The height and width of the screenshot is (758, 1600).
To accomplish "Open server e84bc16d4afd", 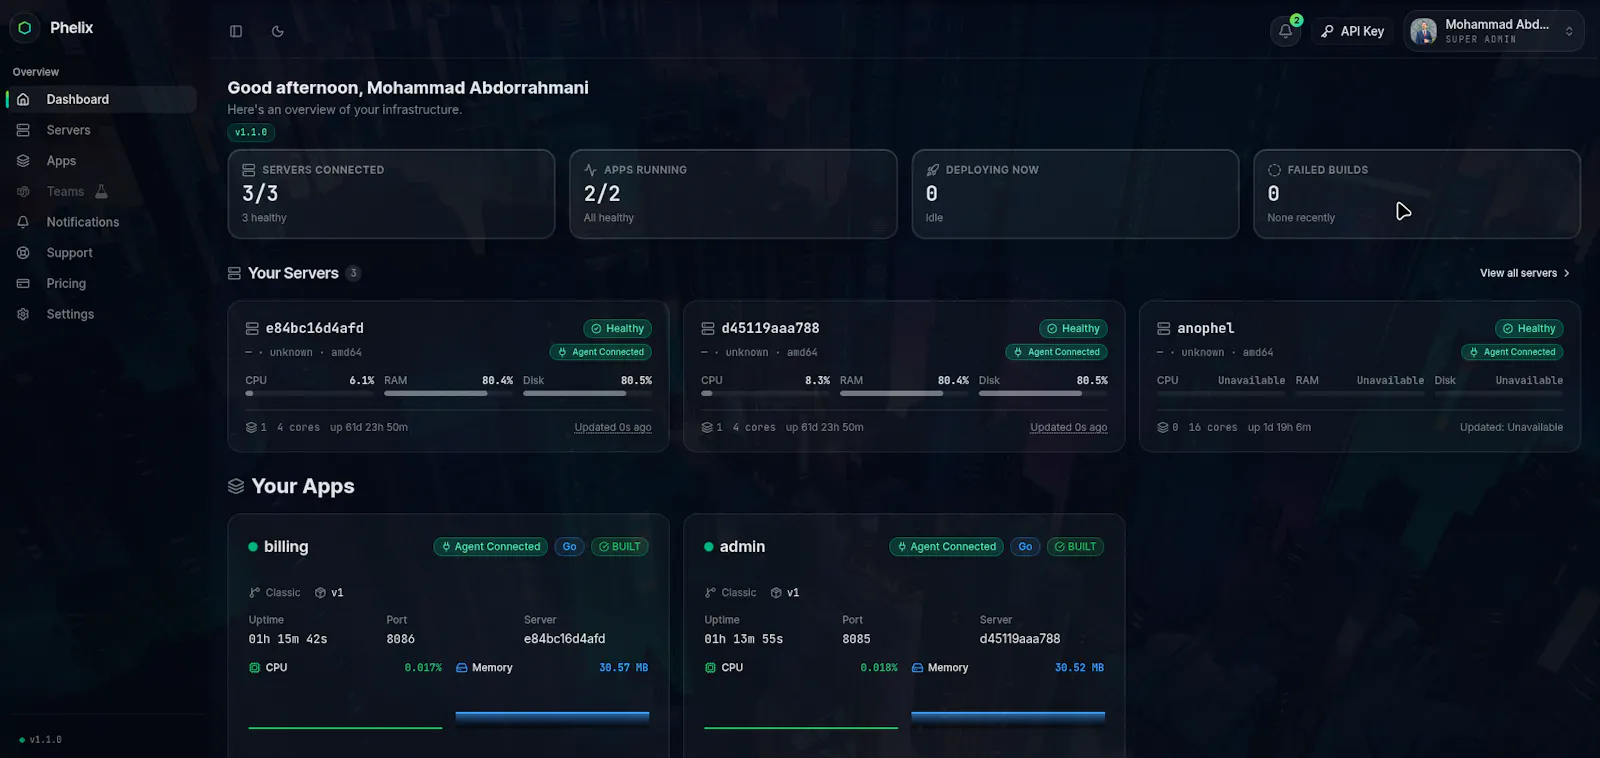I will pos(448,376).
